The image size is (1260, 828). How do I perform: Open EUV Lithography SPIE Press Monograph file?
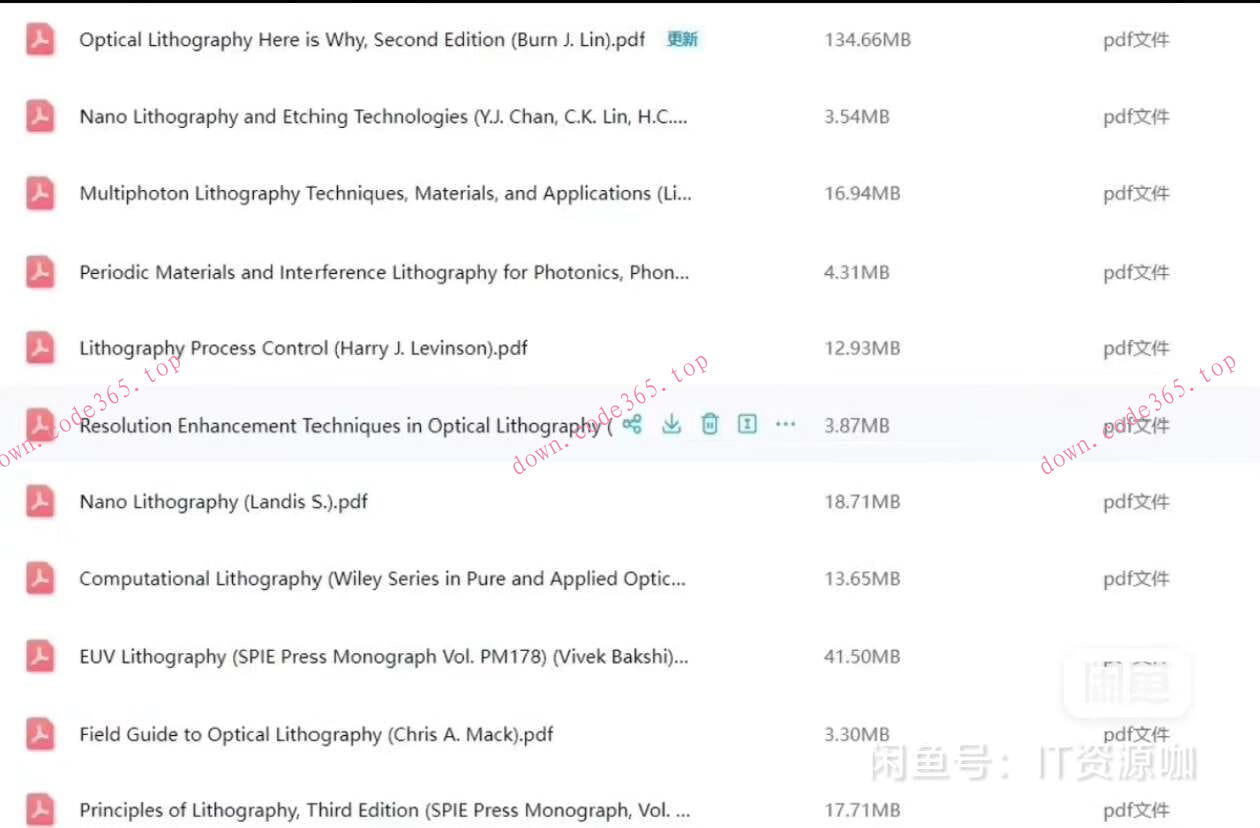coord(383,657)
